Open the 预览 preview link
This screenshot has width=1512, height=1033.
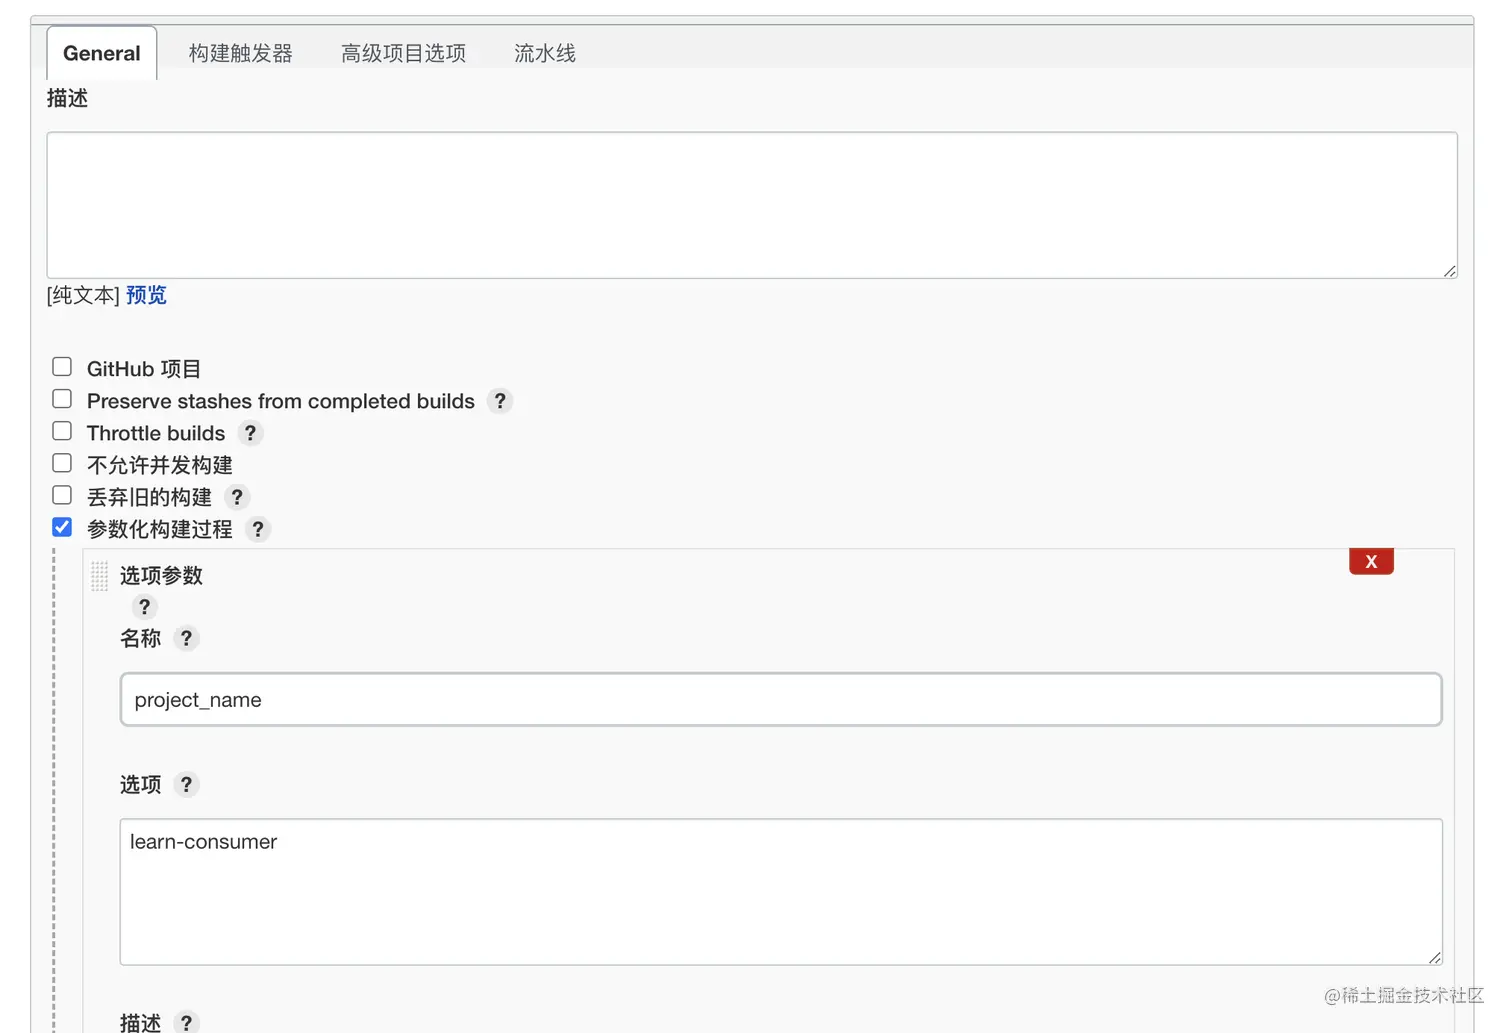[x=146, y=295]
